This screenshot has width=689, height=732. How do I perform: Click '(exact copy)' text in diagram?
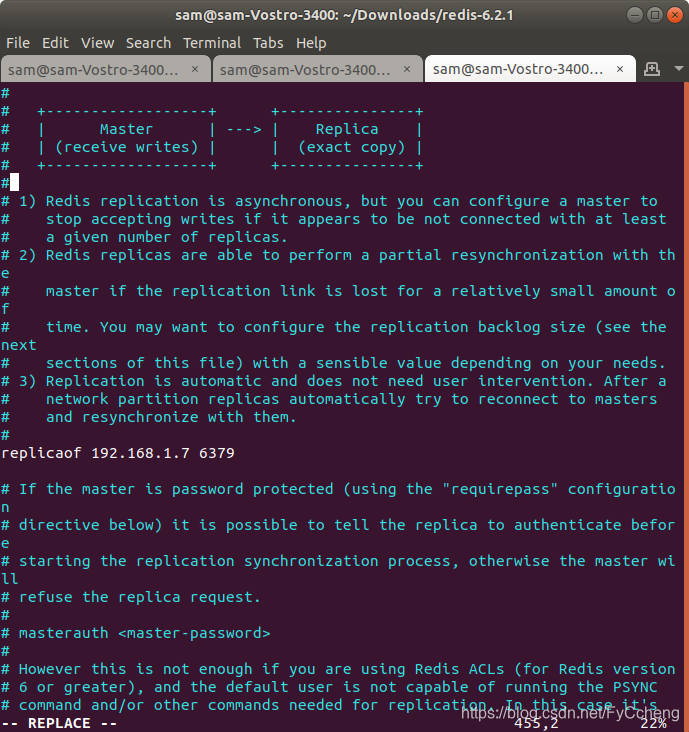click(x=351, y=148)
